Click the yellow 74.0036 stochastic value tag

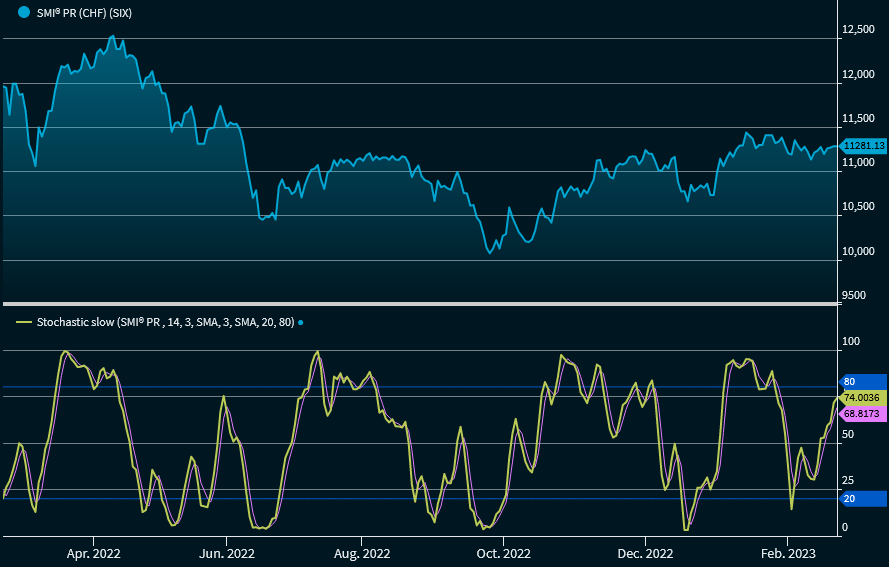(x=862, y=398)
